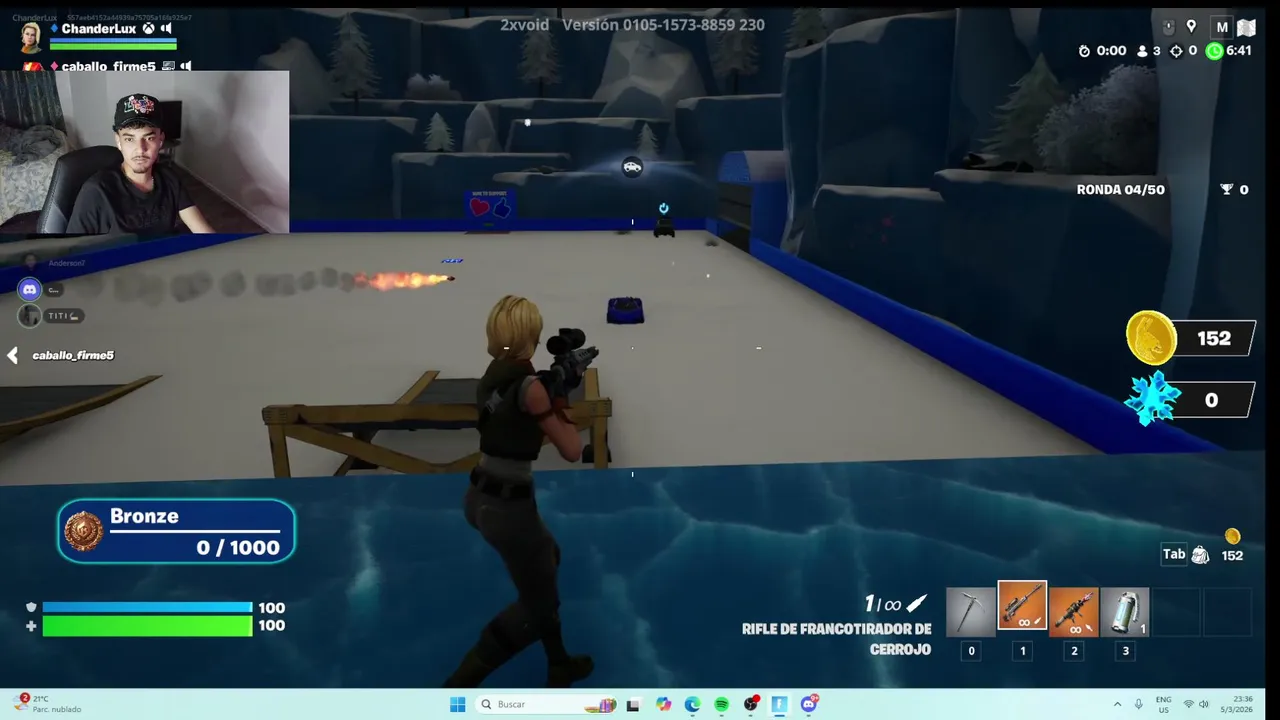Click the blue snowflake currency icon
1280x720 pixels.
(1151, 398)
